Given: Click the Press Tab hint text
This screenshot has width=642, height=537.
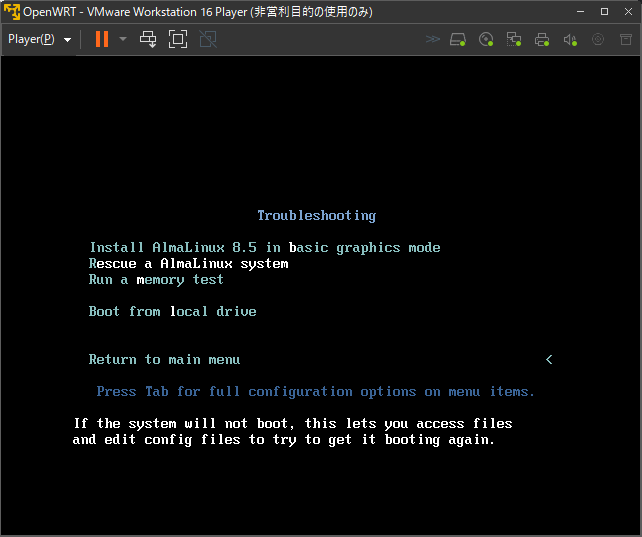Looking at the screenshot, I should (x=316, y=392).
